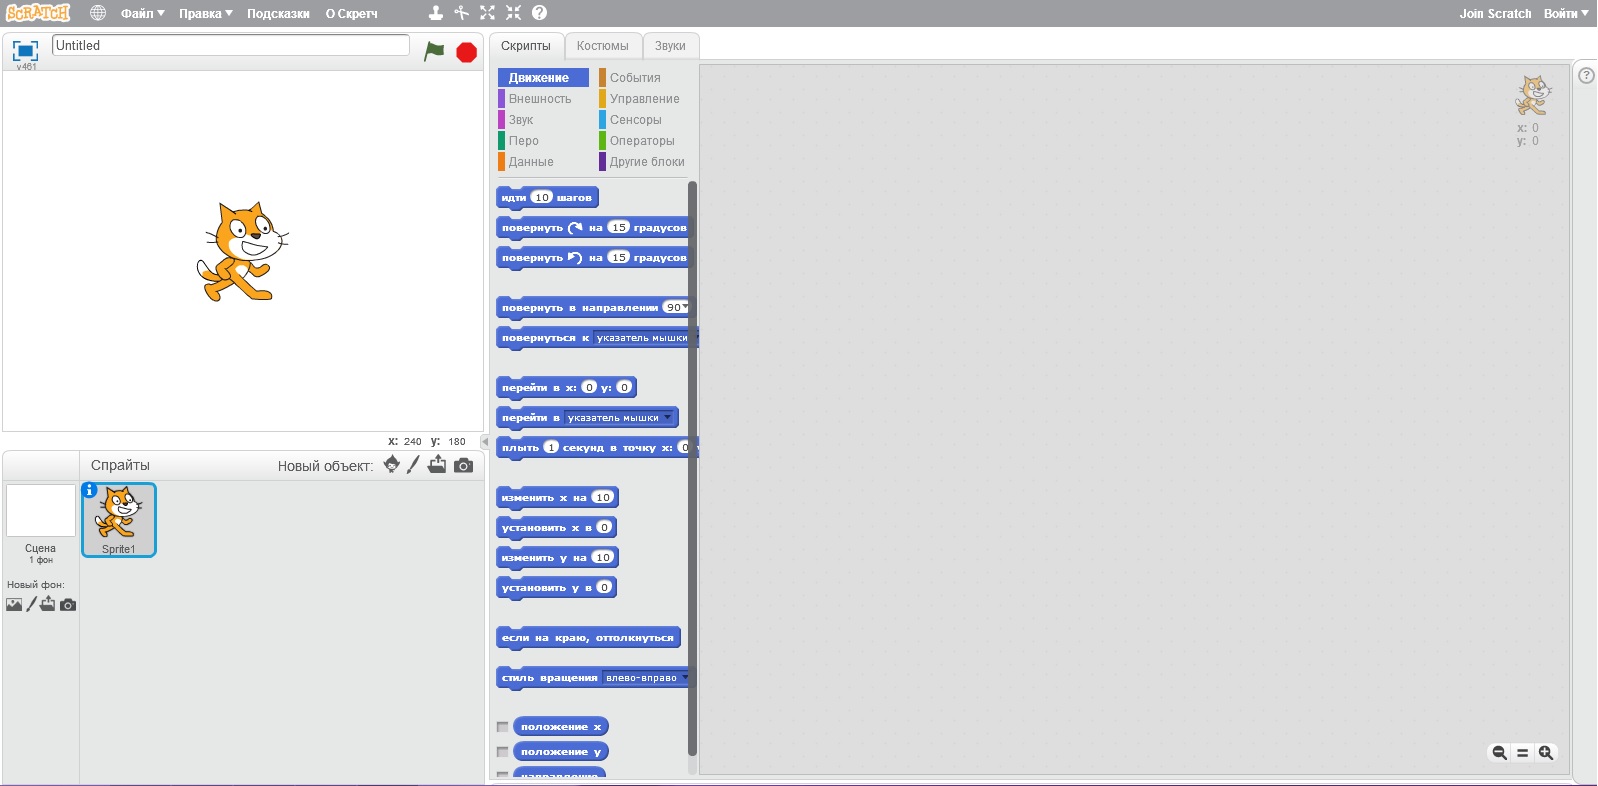Click the Join Scratch link
This screenshot has height=786, width=1598.
pos(1495,13)
